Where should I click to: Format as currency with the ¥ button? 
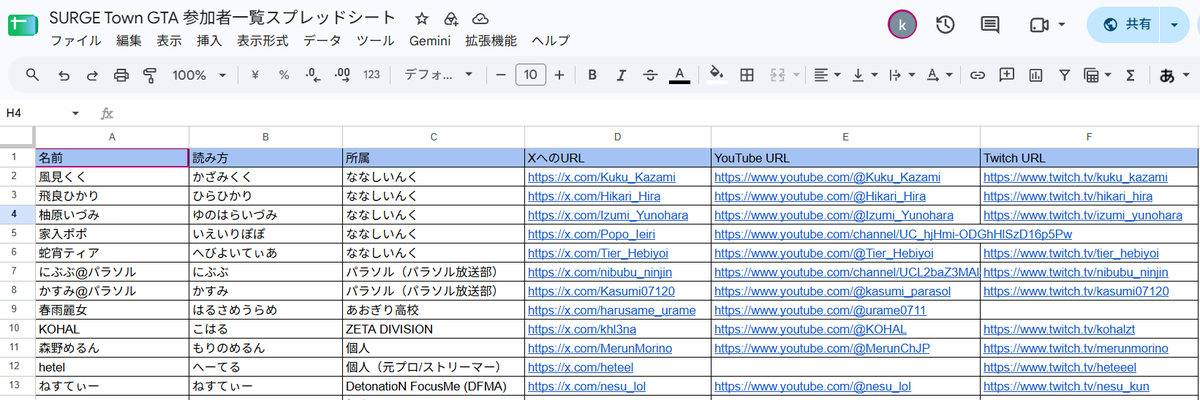pos(255,75)
